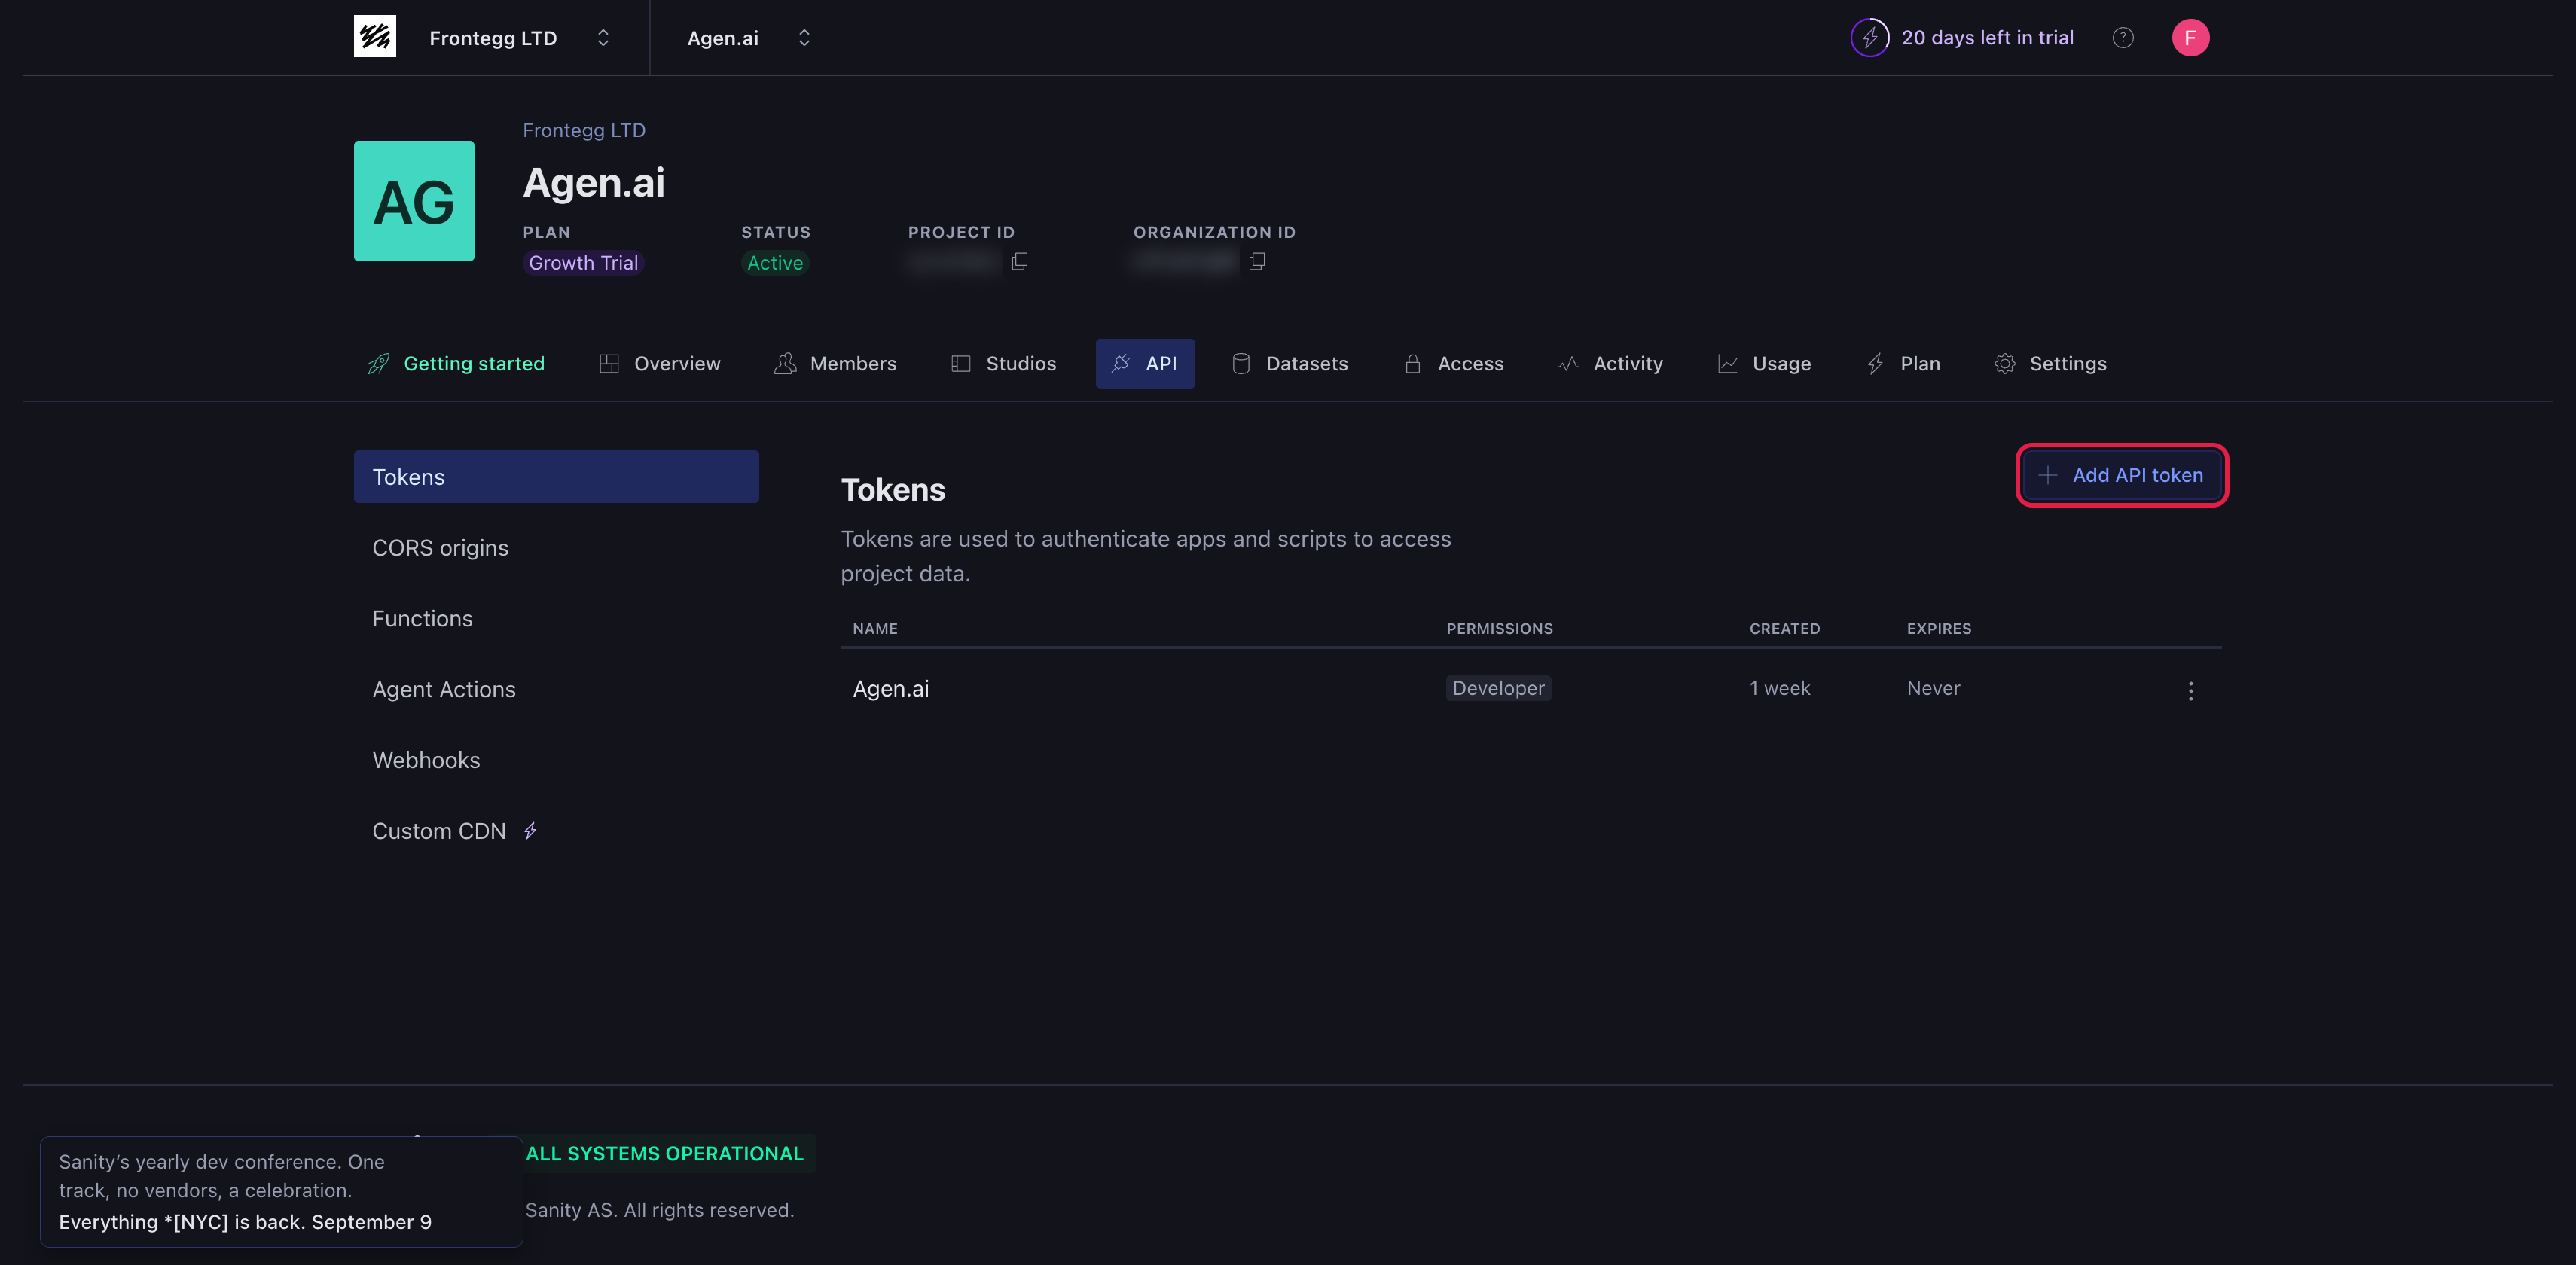Open the help question mark icon
Viewport: 2576px width, 1265px height.
tap(2123, 38)
